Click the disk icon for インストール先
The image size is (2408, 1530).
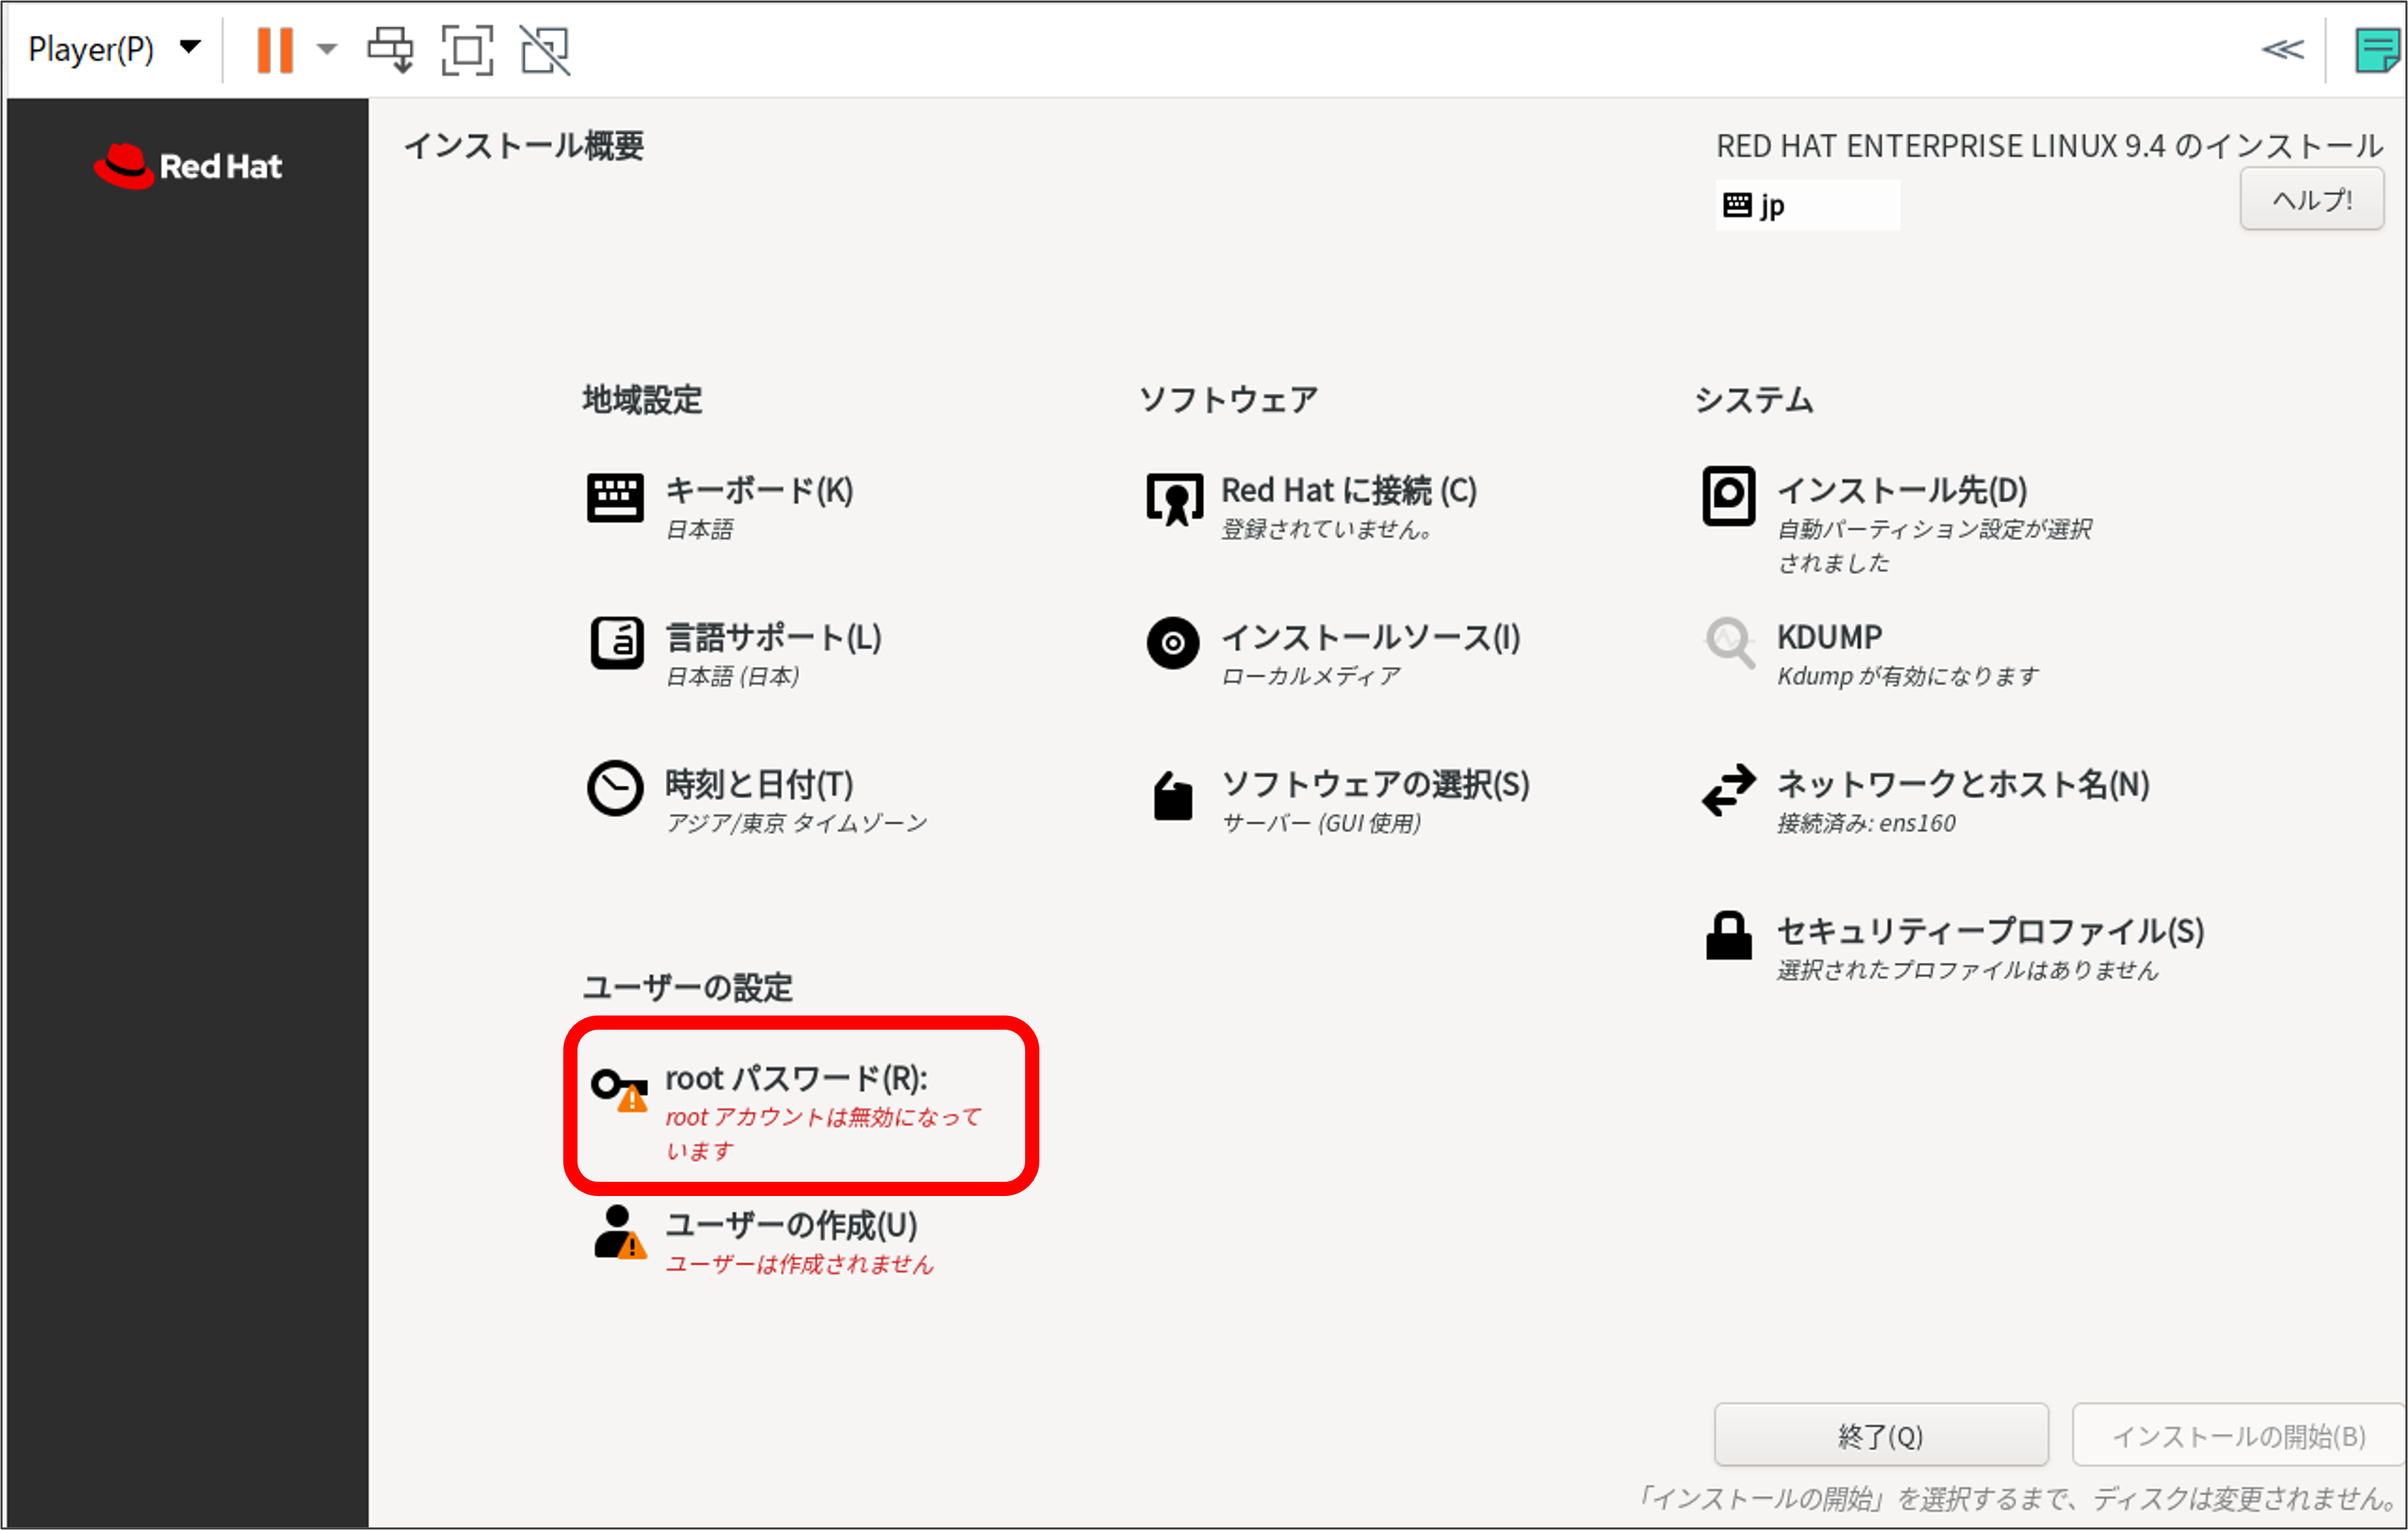[x=1728, y=495]
